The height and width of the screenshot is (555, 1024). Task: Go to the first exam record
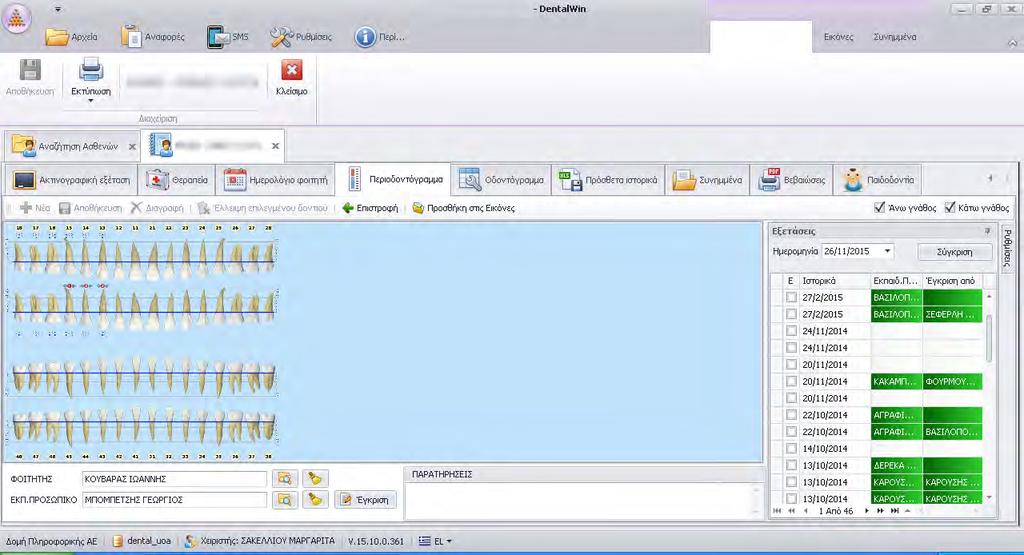click(x=777, y=511)
